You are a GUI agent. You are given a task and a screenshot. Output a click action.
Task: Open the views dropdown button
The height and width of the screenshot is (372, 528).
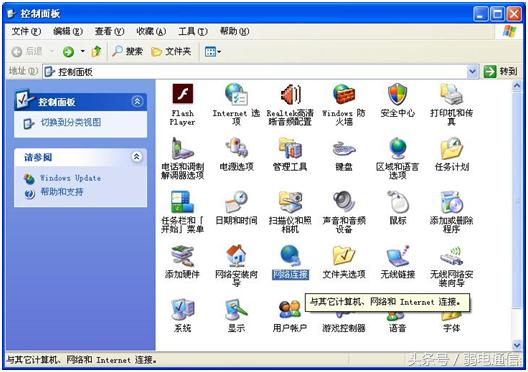pyautogui.click(x=213, y=52)
